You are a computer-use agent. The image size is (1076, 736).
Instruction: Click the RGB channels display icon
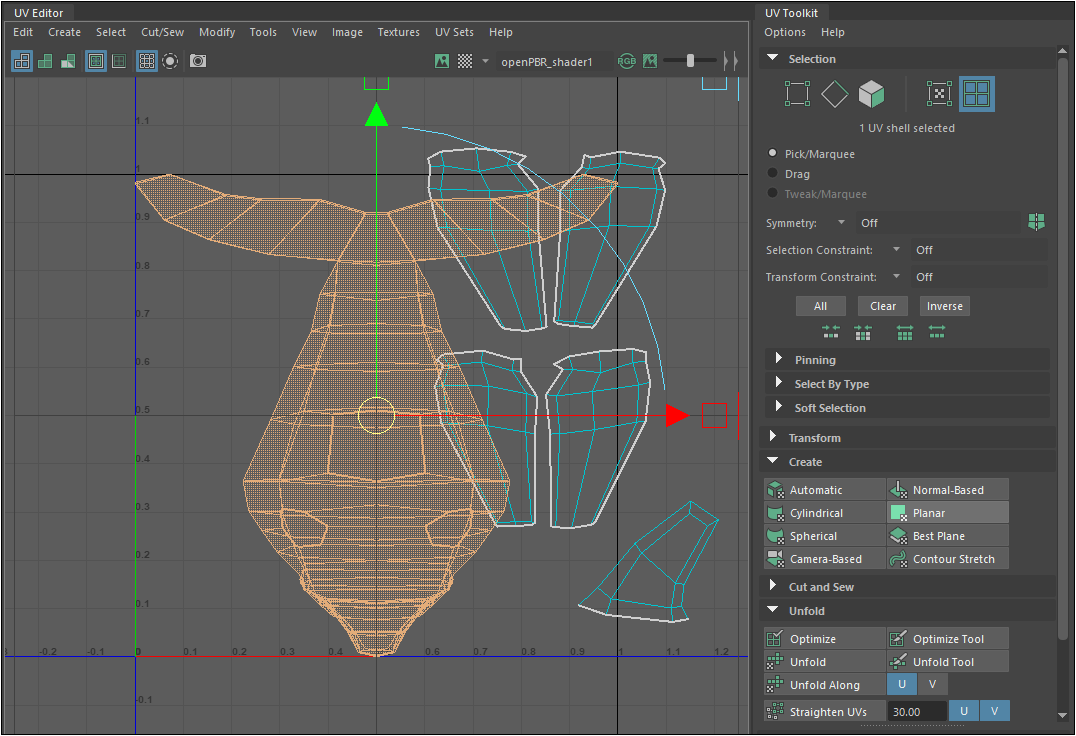627,61
